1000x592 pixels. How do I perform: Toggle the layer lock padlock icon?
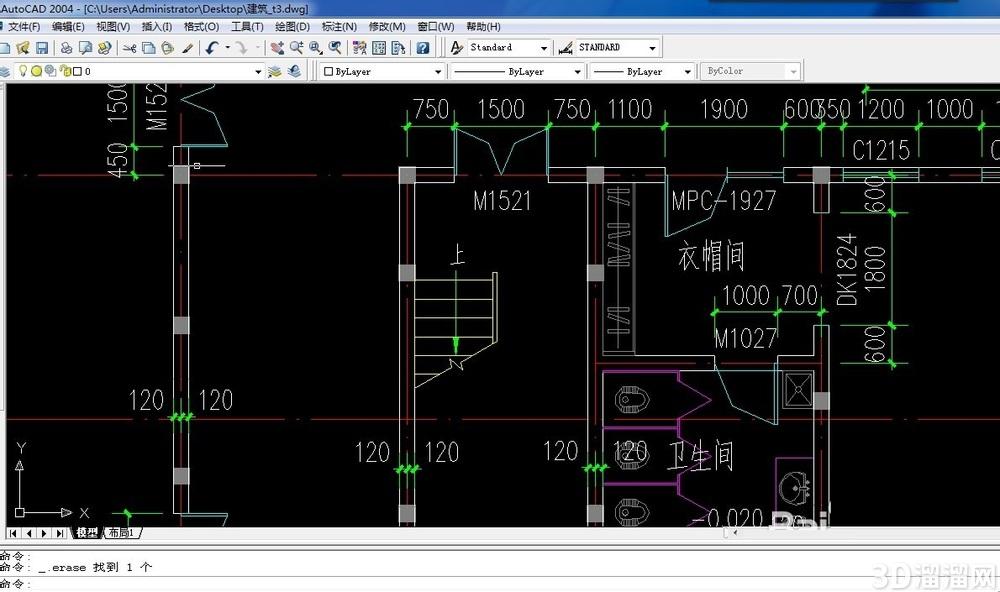64,71
